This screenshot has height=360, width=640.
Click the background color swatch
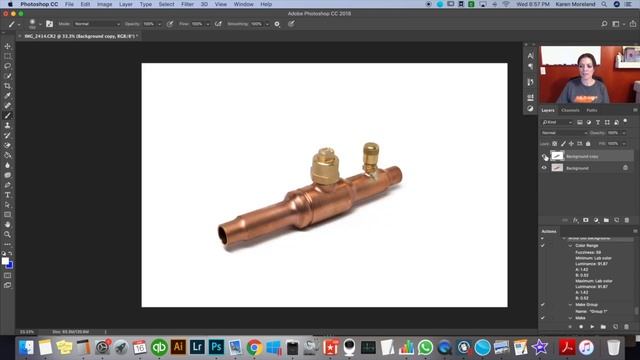(10, 266)
